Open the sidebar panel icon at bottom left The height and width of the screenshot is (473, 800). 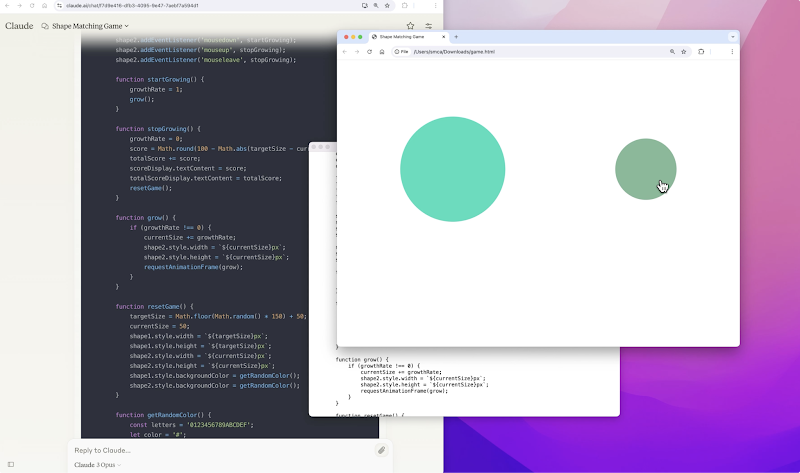pyautogui.click(x=11, y=464)
